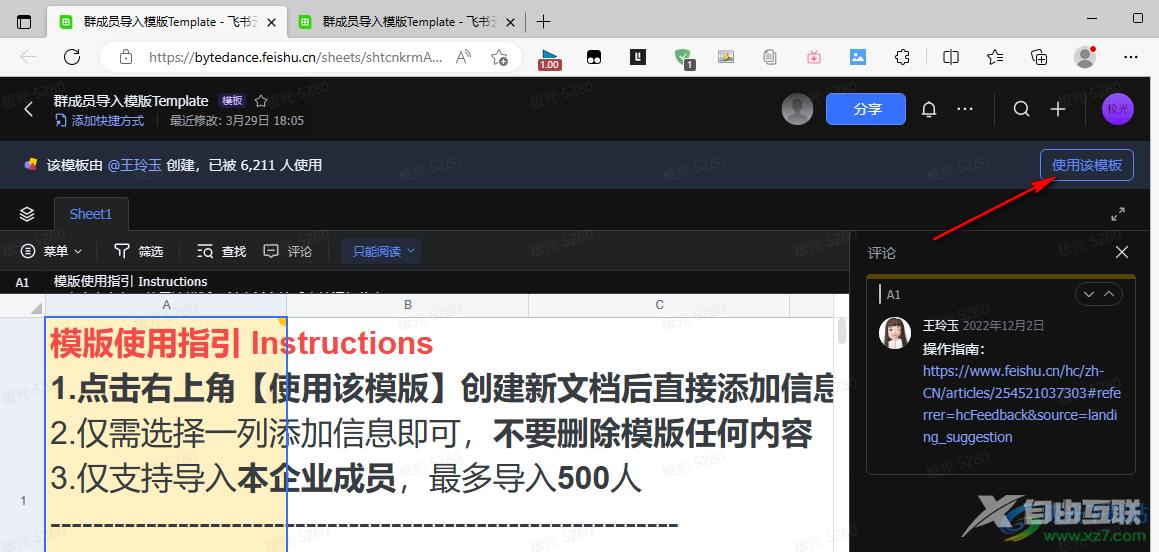Click the blue 分享 button

(x=866, y=109)
